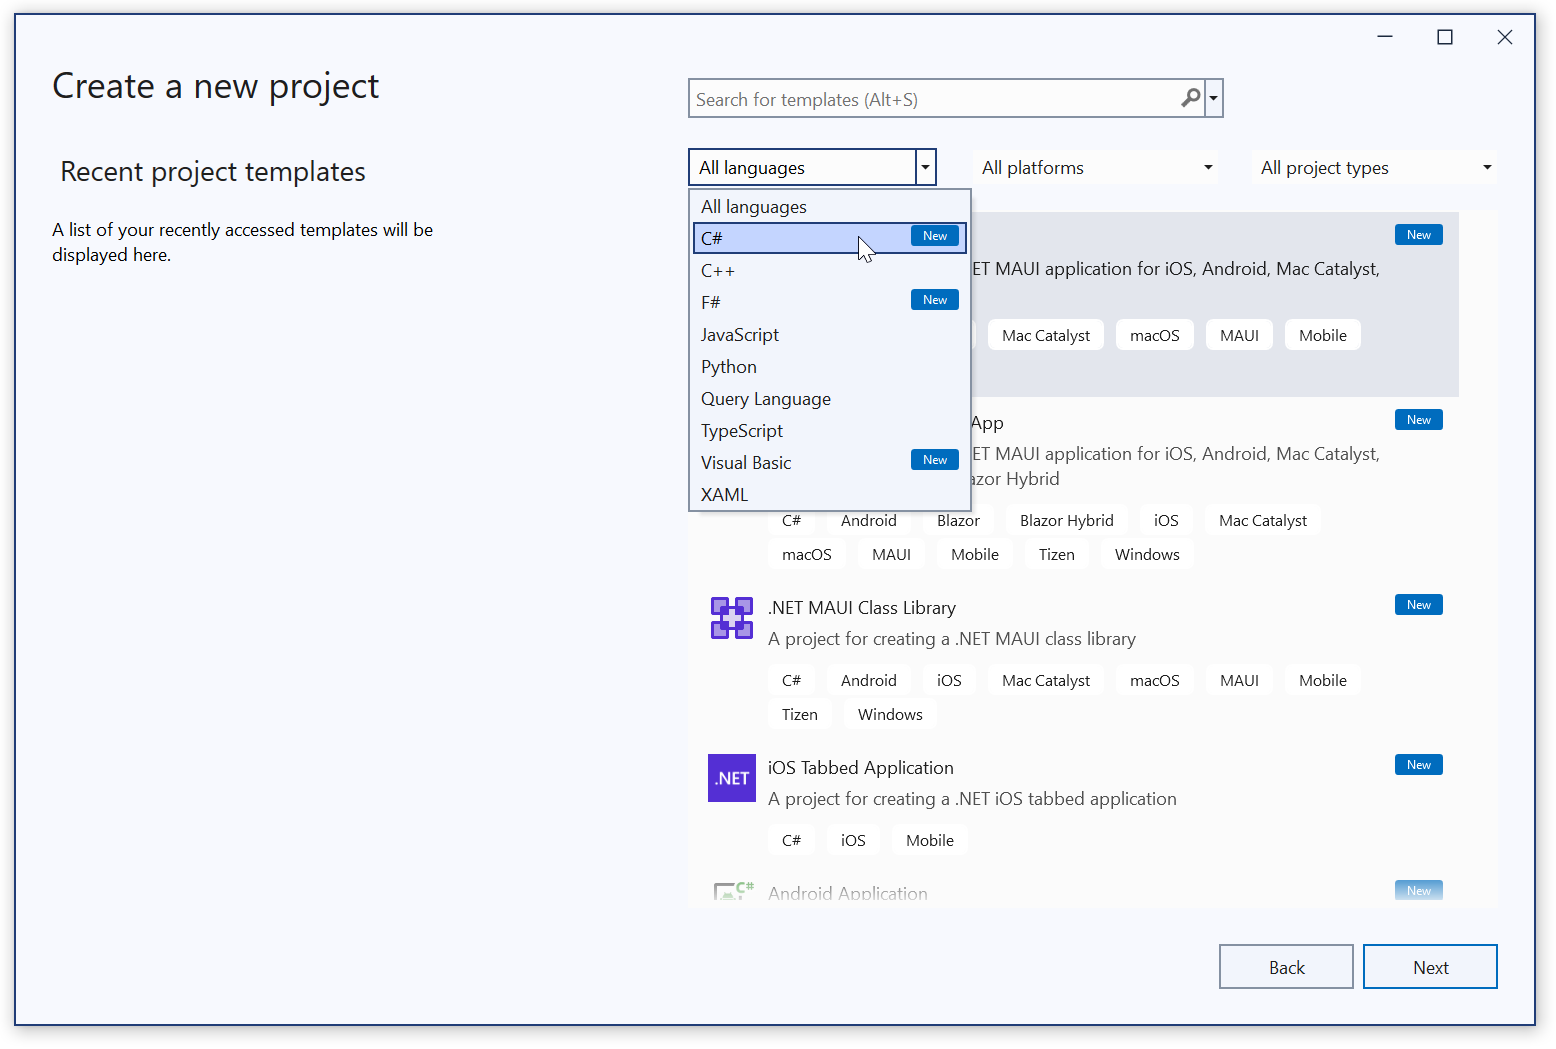Click Mobile tag under iOS Tabbed Application
The image size is (1556, 1049).
(x=930, y=841)
